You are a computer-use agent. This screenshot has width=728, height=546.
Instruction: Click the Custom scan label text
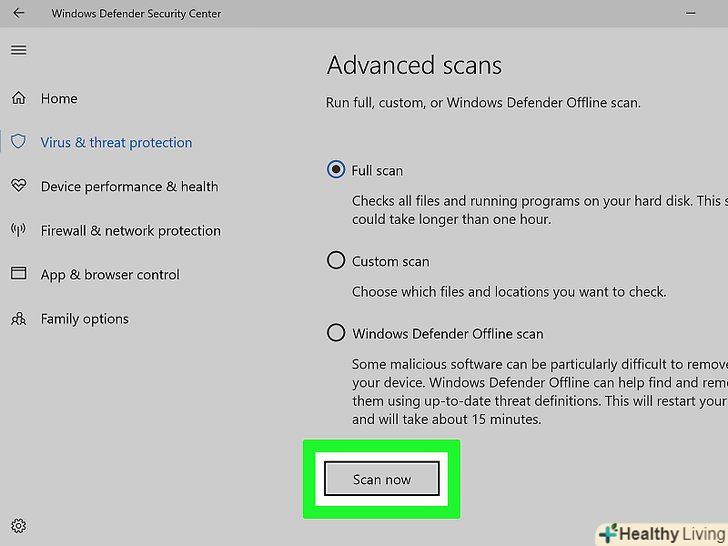(x=390, y=261)
